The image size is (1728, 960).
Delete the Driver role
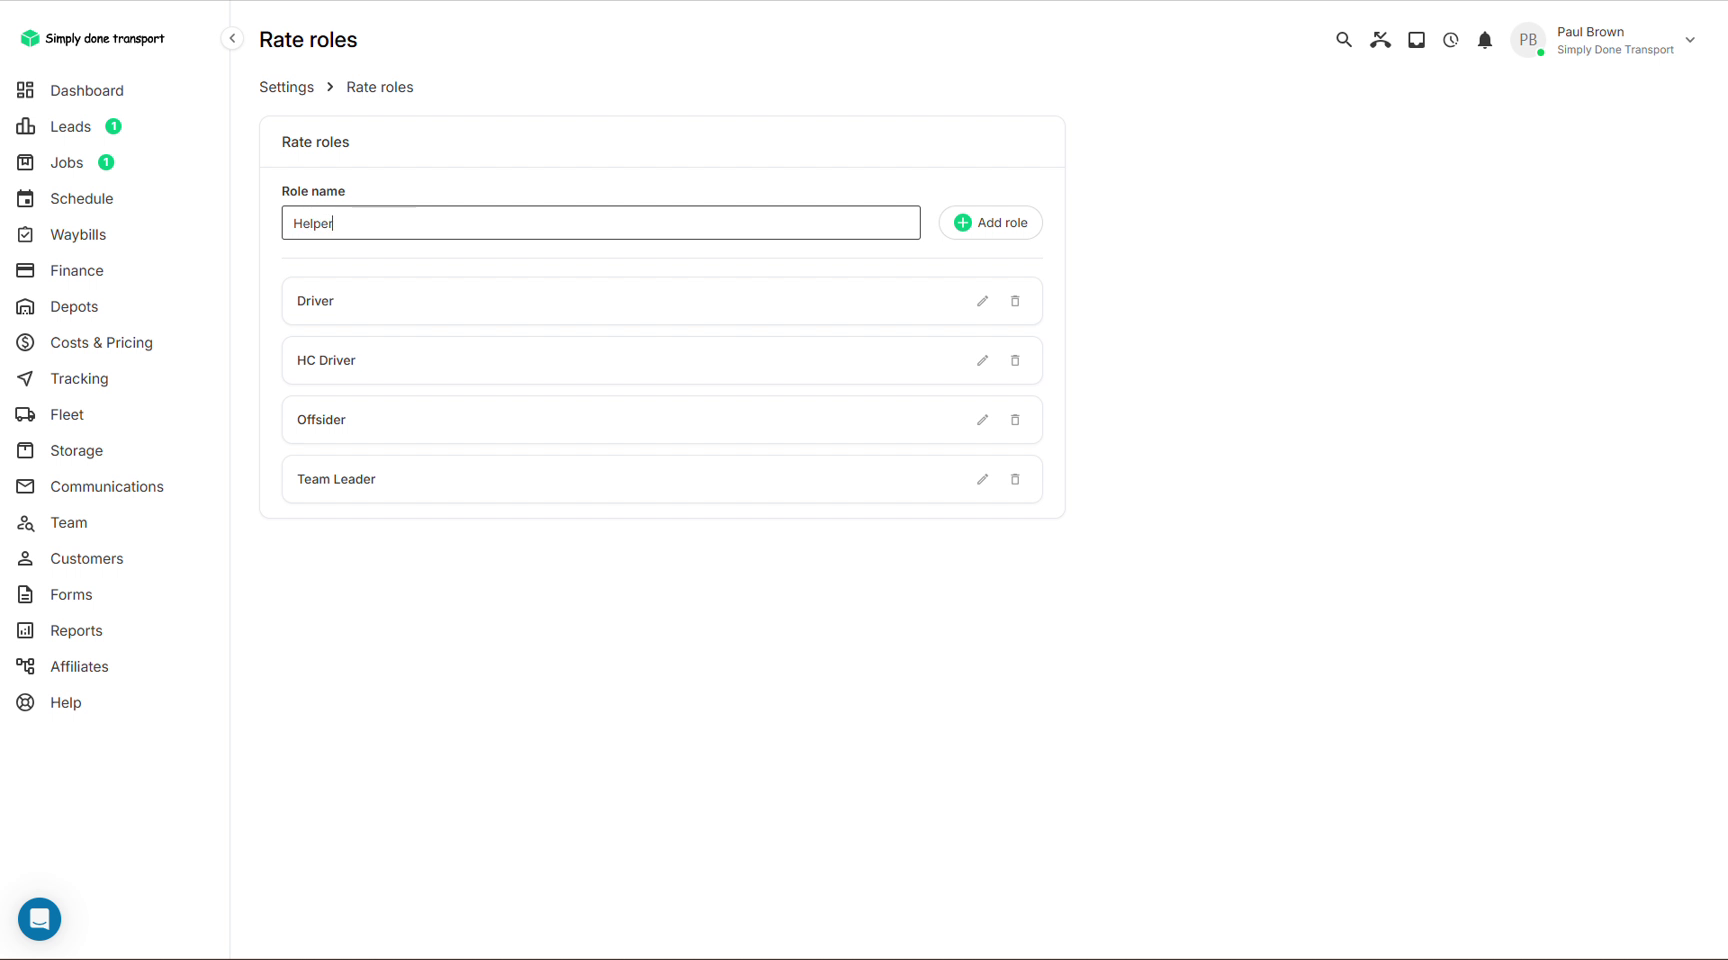pyautogui.click(x=1015, y=301)
